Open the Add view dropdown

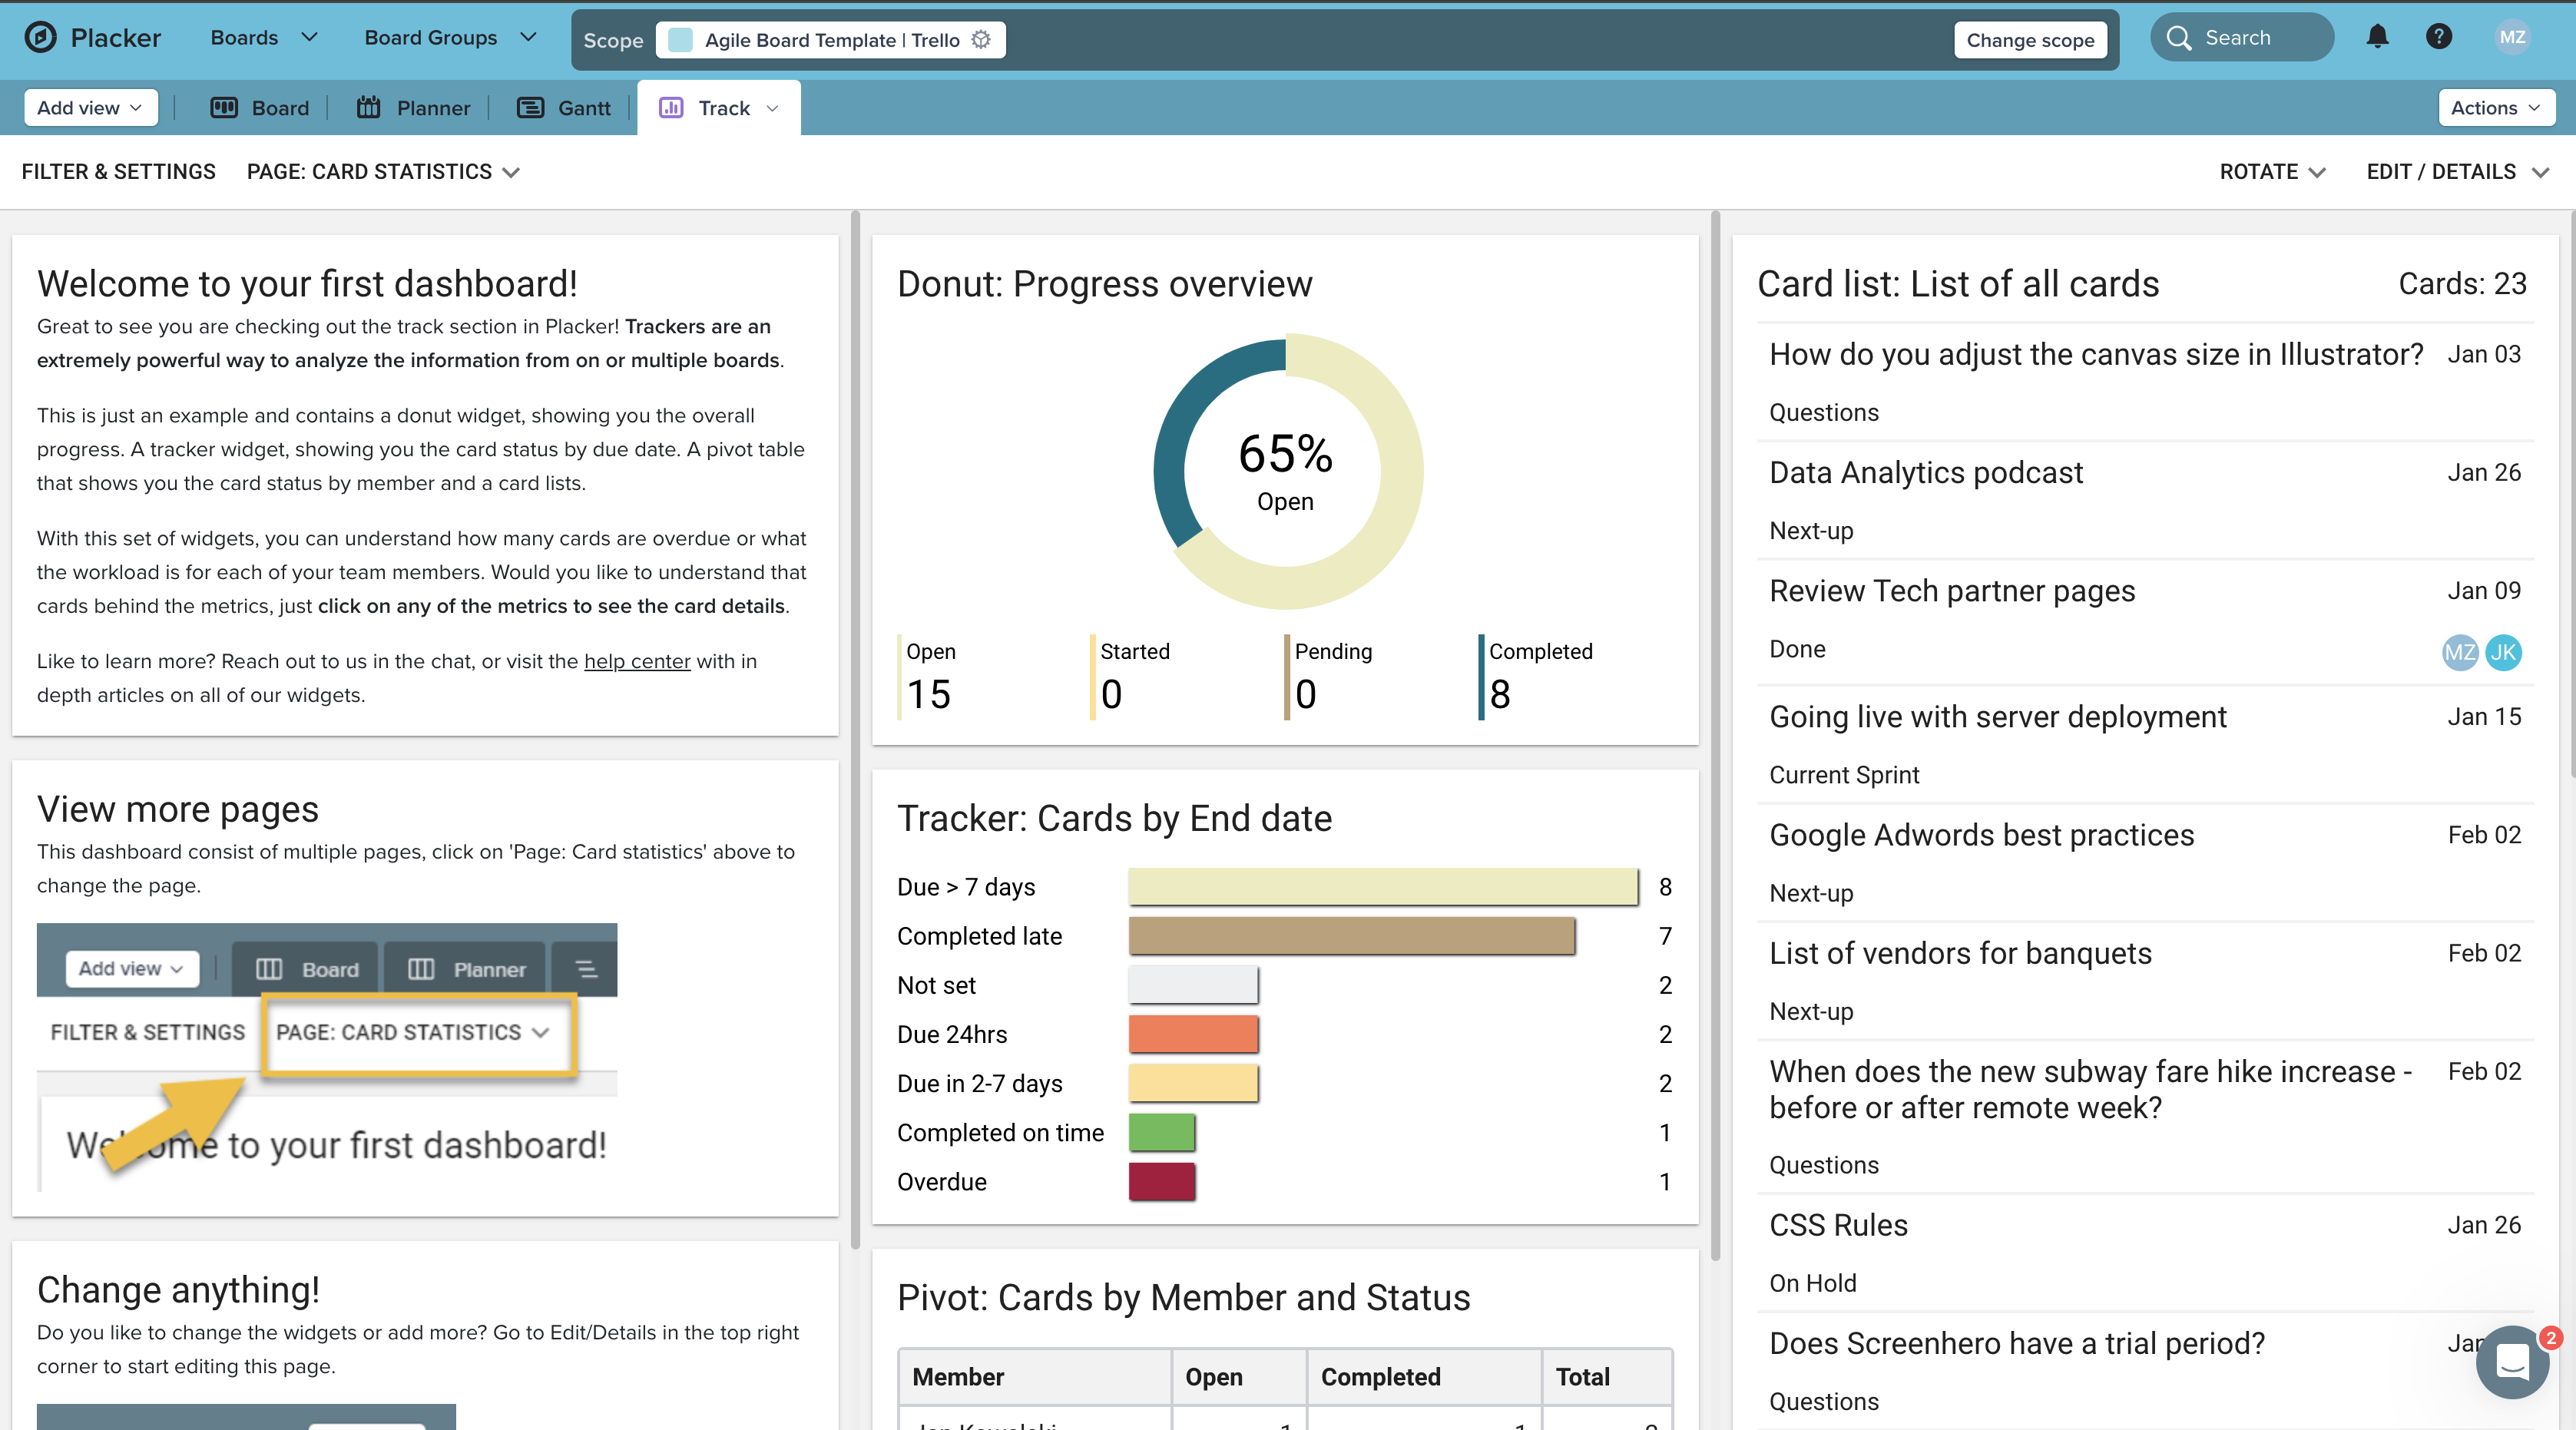(90, 108)
